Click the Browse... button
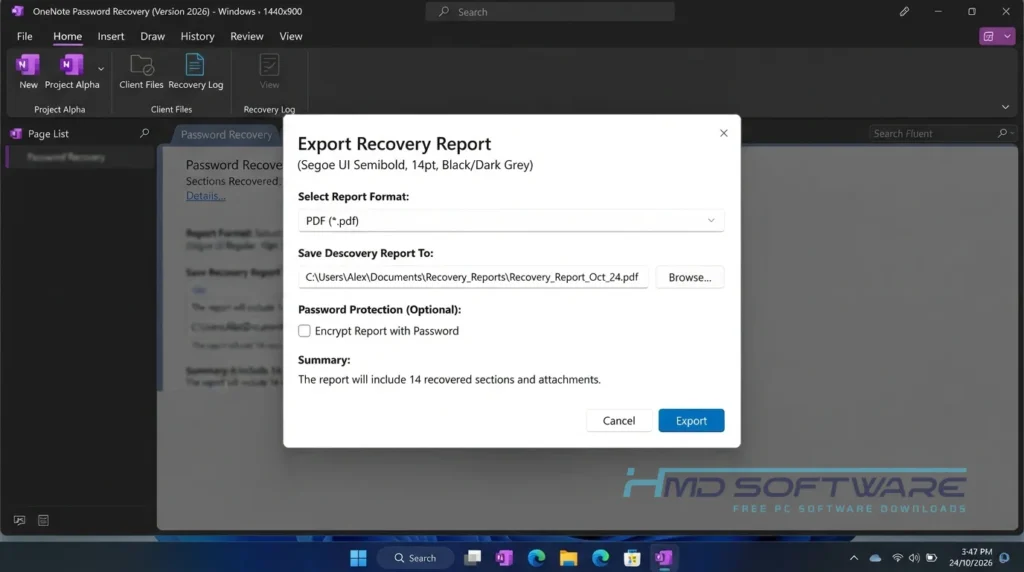Screen dimensions: 1024x572 point(690,277)
